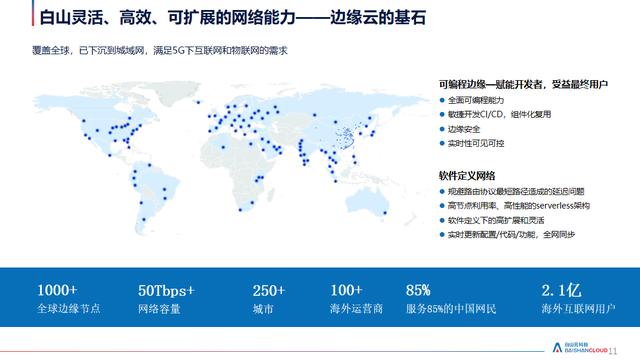The height and width of the screenshot is (360, 640).
Task: Click the BaishanCloud logo in footer
Action: coord(579,347)
